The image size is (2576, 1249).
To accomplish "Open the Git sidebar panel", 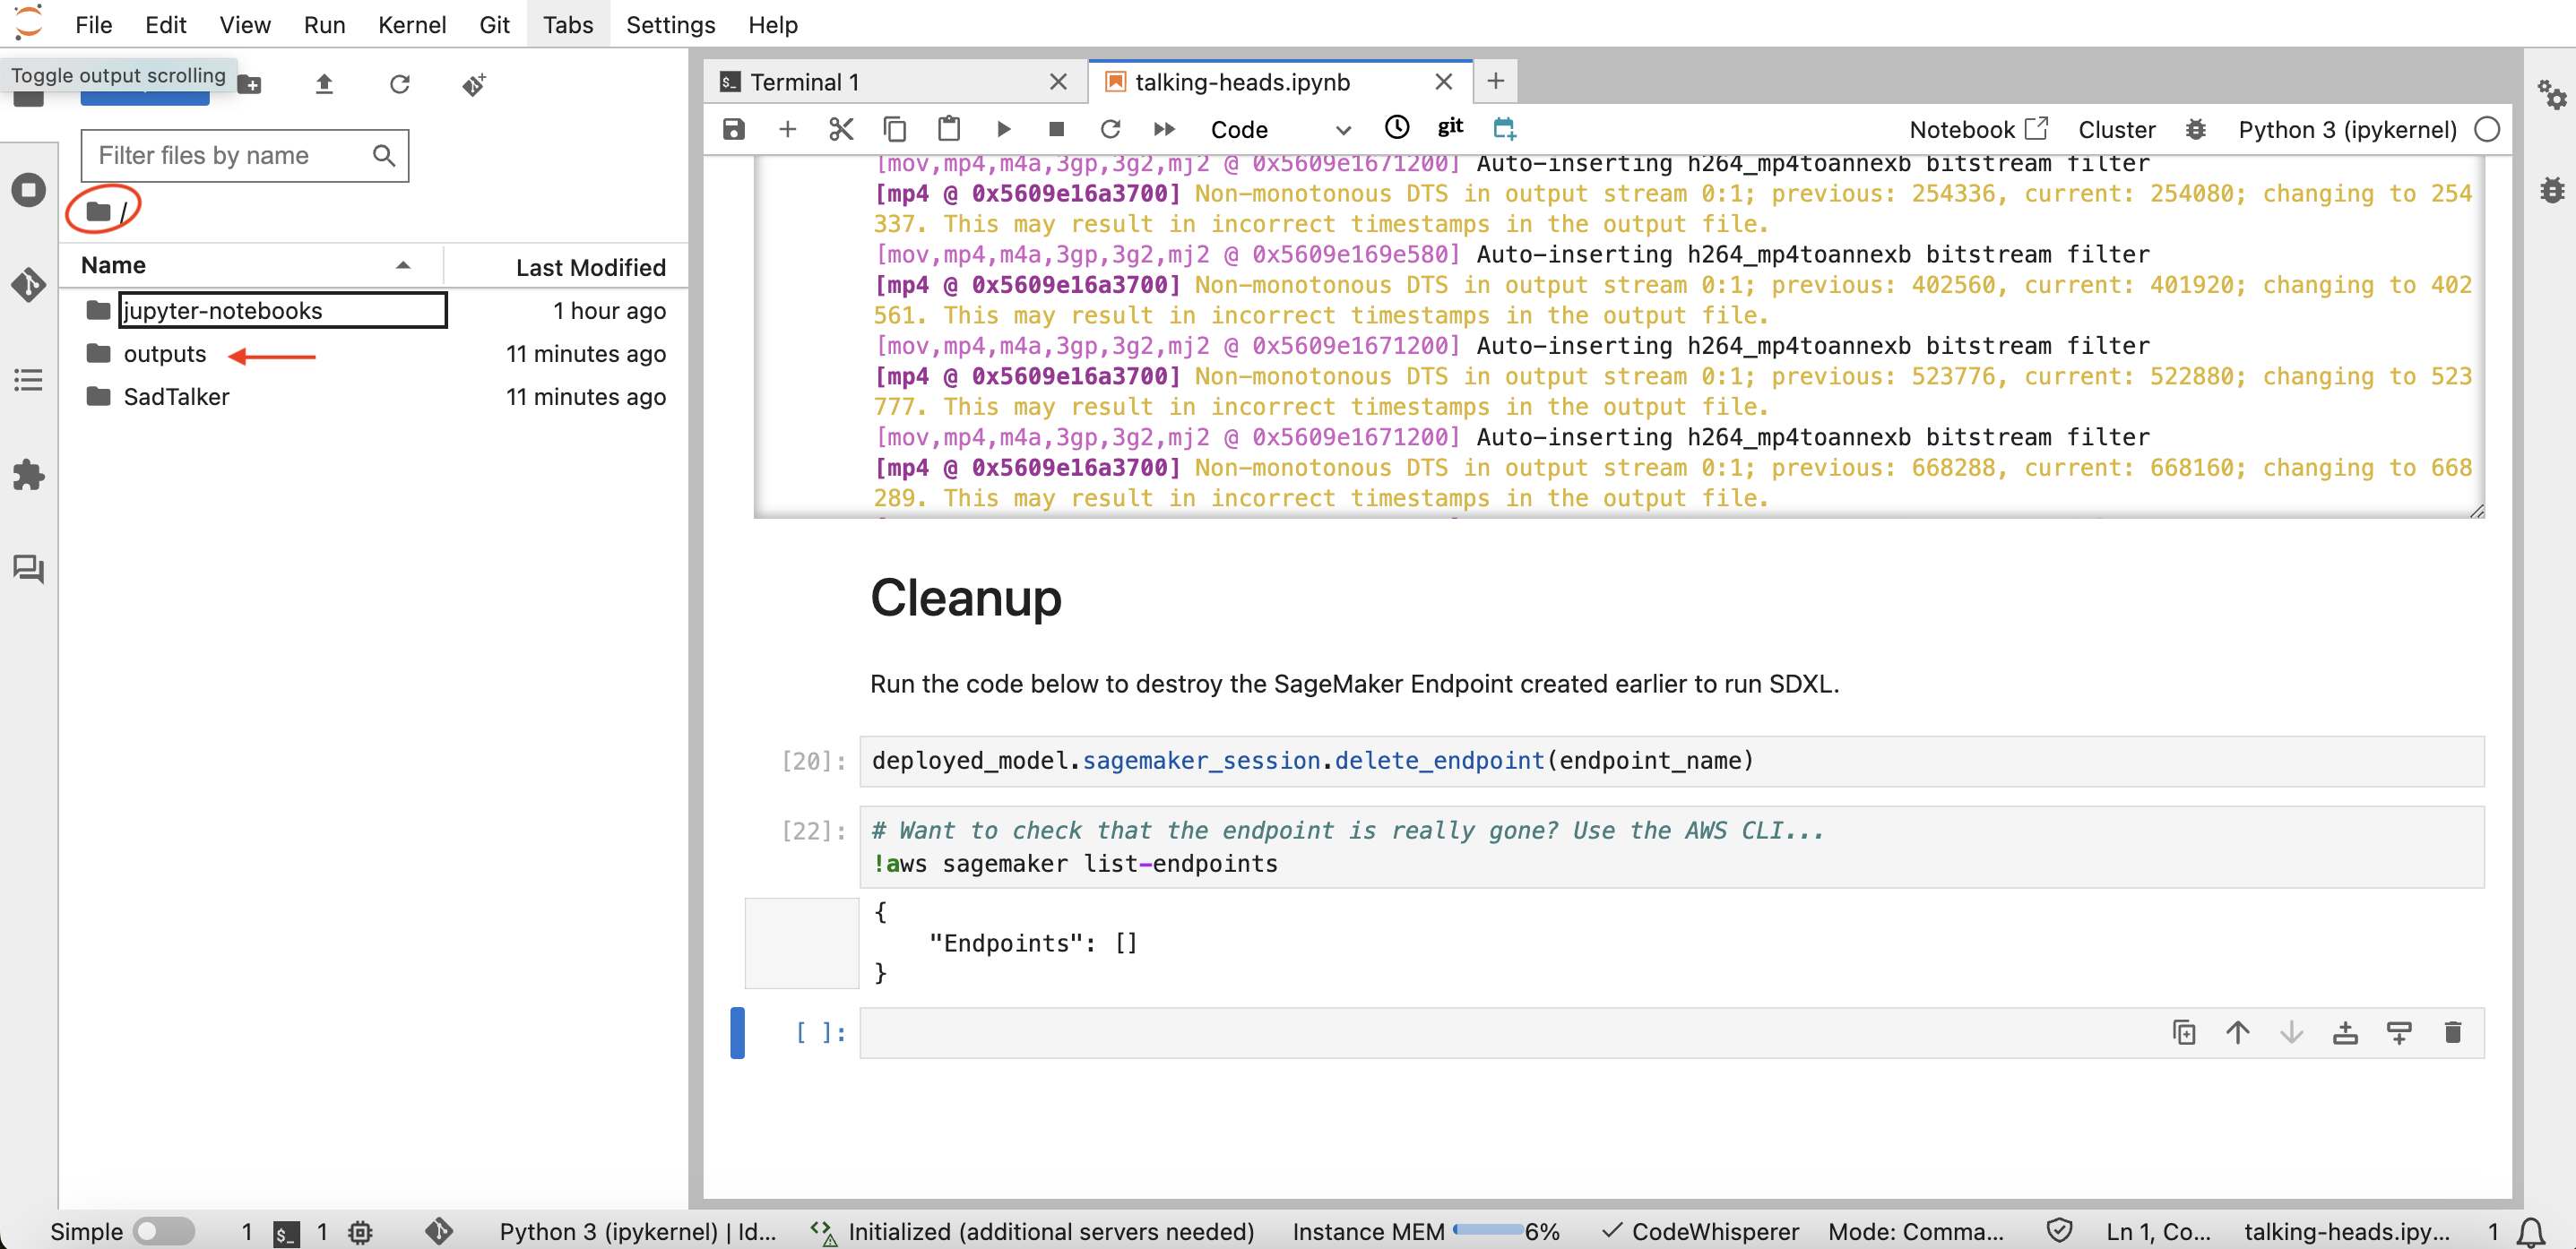I will point(28,285).
